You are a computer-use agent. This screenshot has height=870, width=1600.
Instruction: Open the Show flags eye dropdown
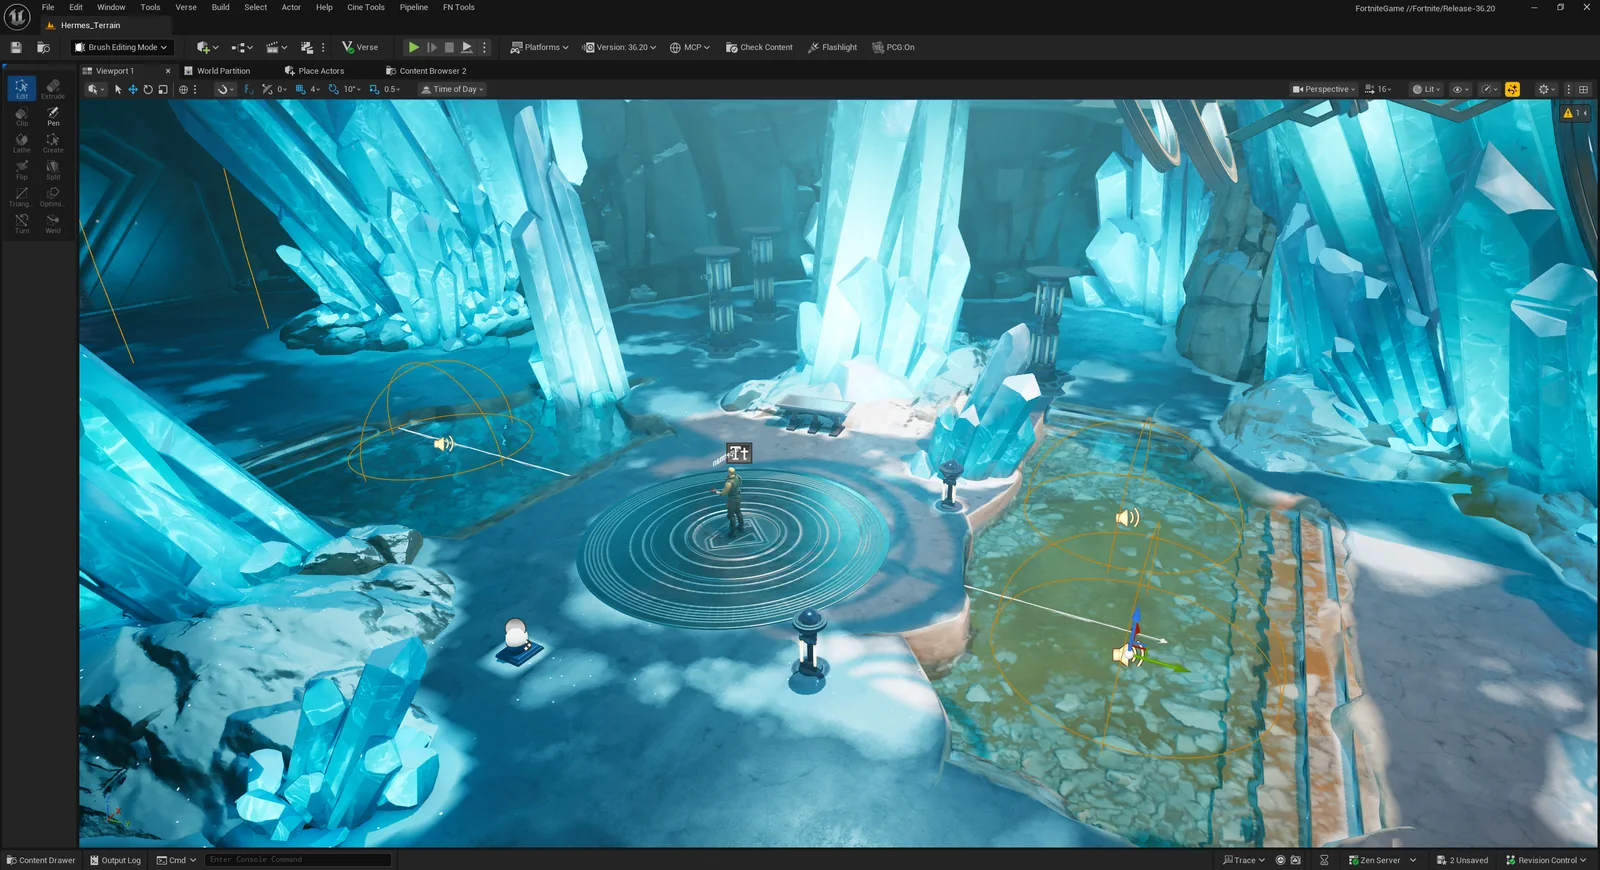tap(1461, 89)
